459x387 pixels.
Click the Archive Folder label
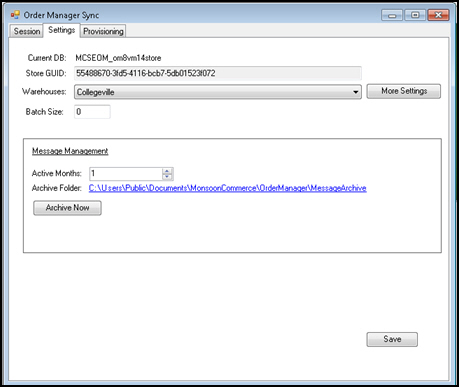coord(57,188)
